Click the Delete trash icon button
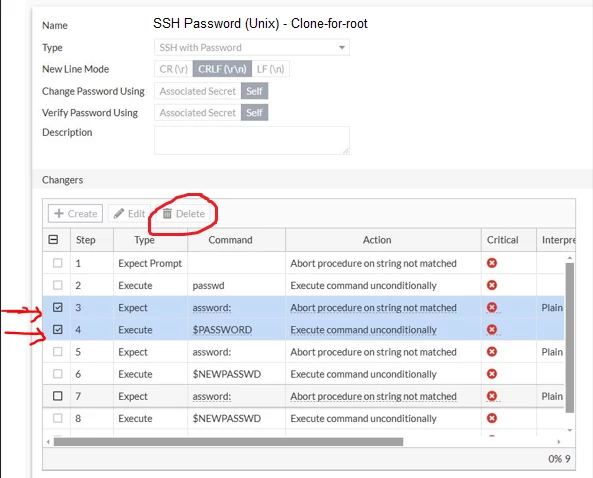 (183, 214)
